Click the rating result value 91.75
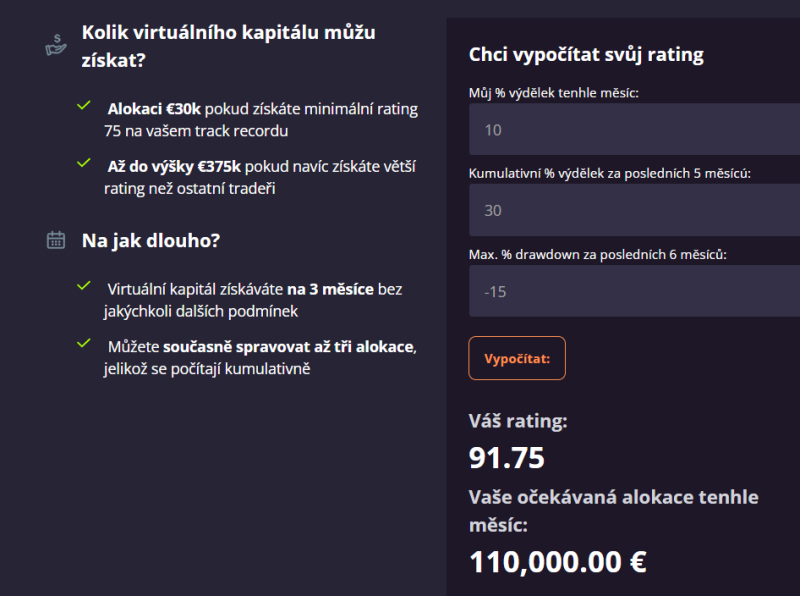 [x=507, y=458]
